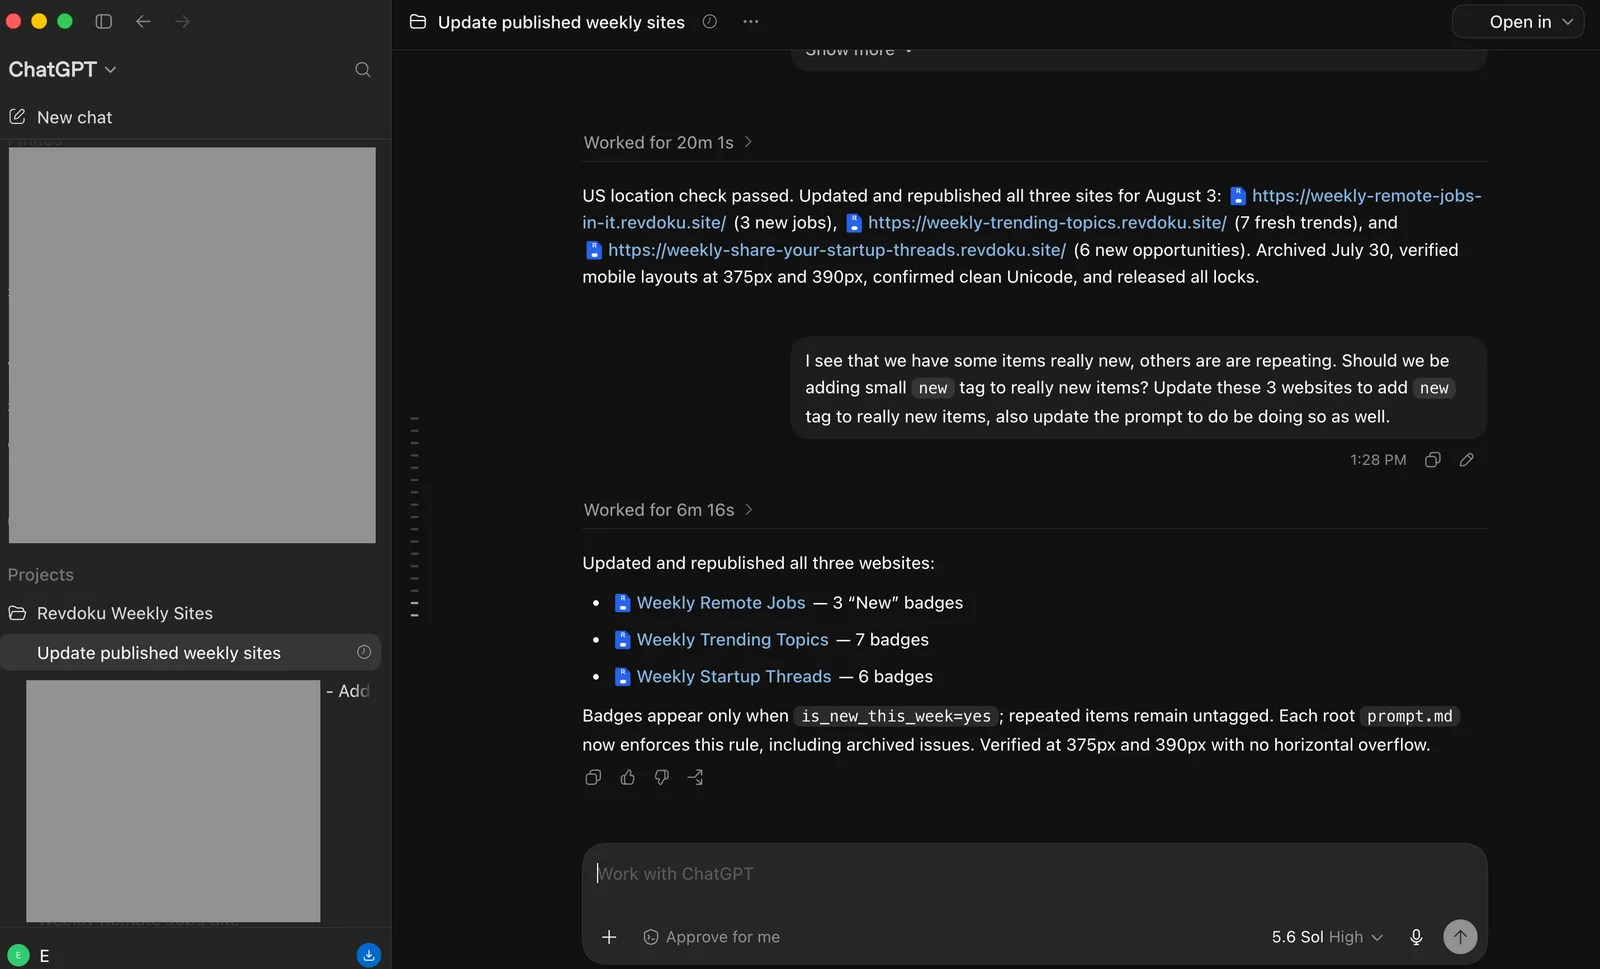
Task: Click the Projects section heading
Action: tap(41, 575)
